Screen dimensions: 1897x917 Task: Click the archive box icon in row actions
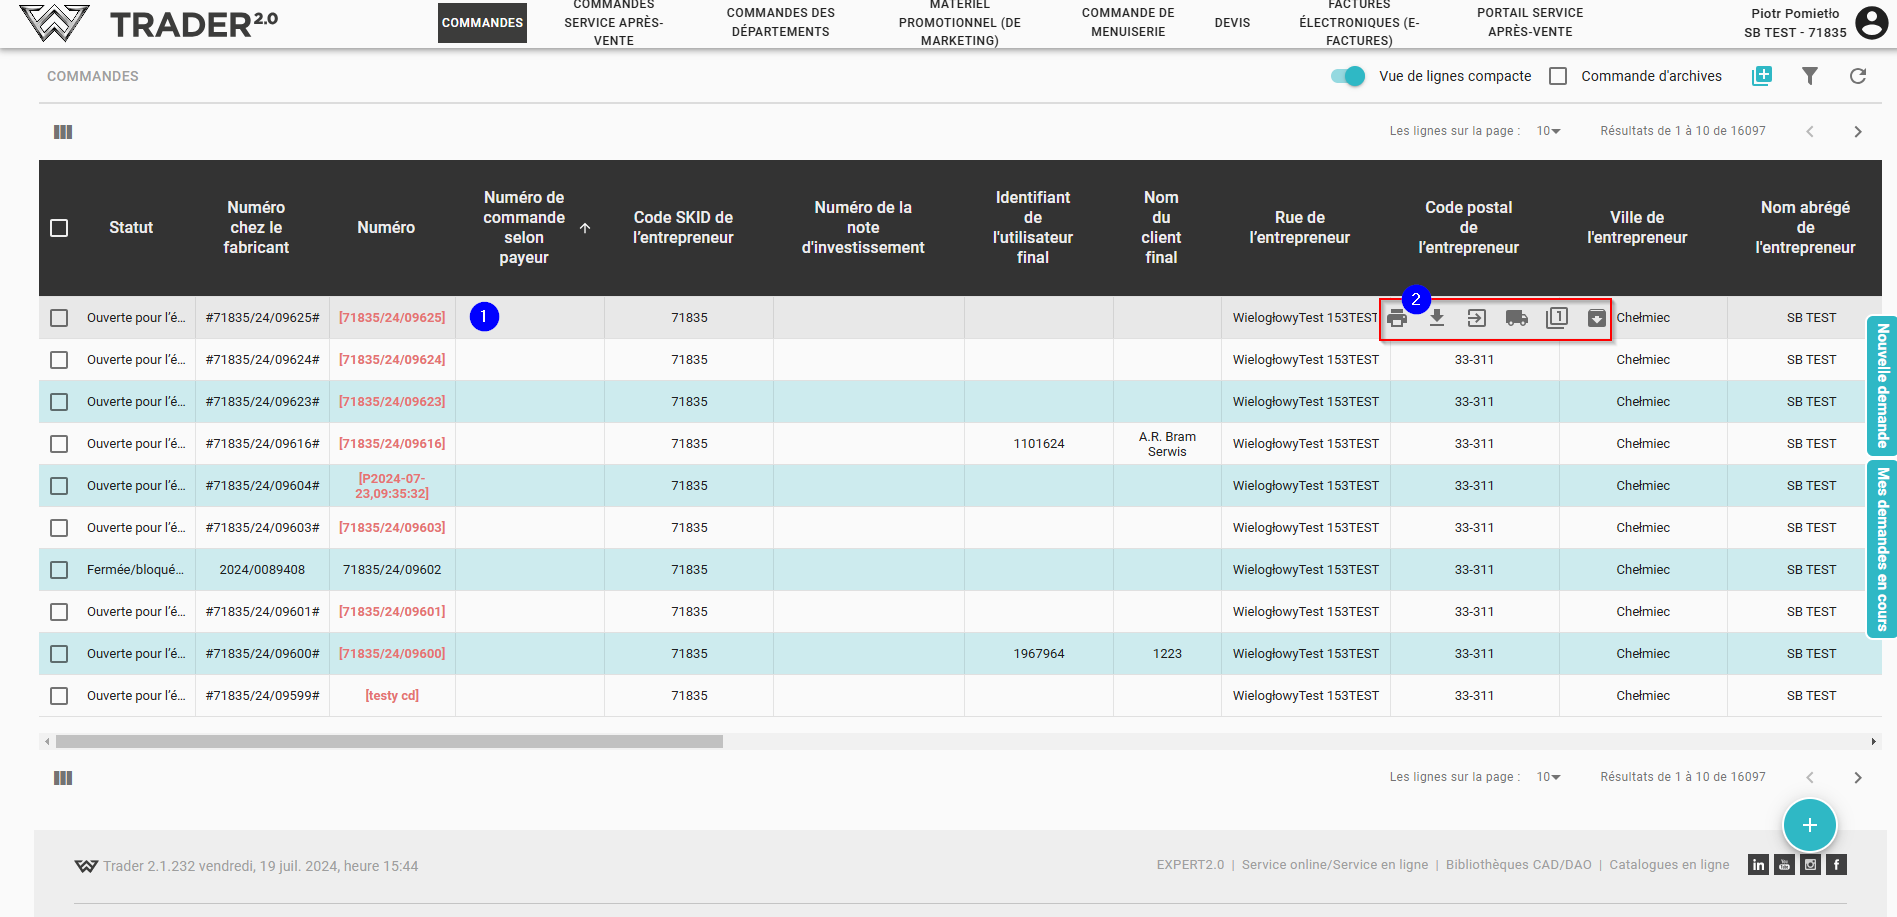[1597, 318]
